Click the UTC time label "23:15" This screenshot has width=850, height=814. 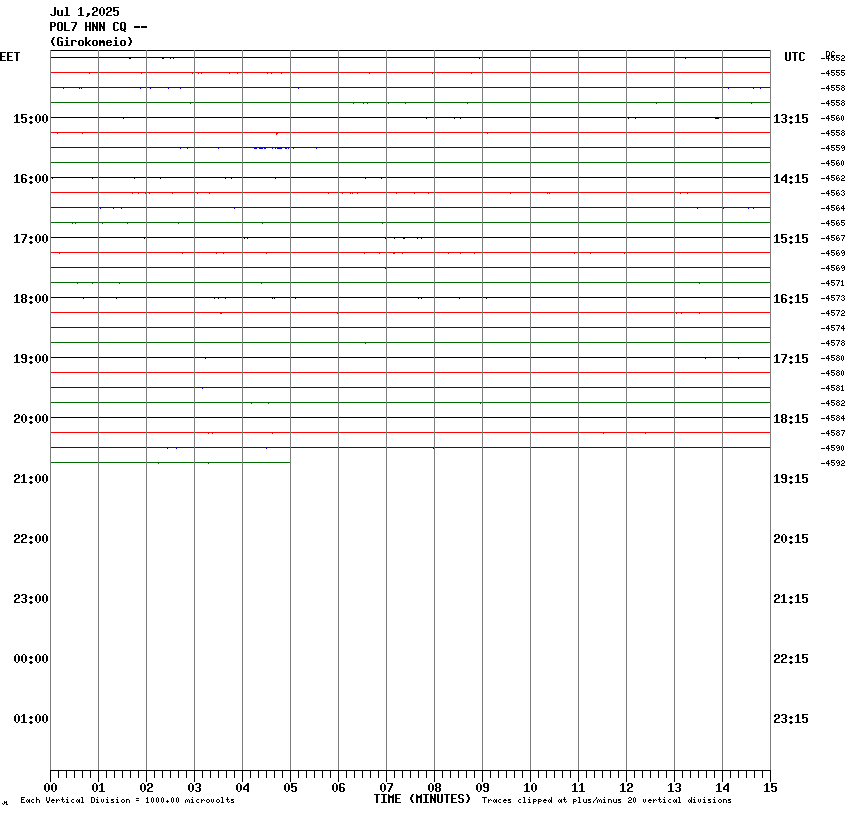click(x=791, y=719)
